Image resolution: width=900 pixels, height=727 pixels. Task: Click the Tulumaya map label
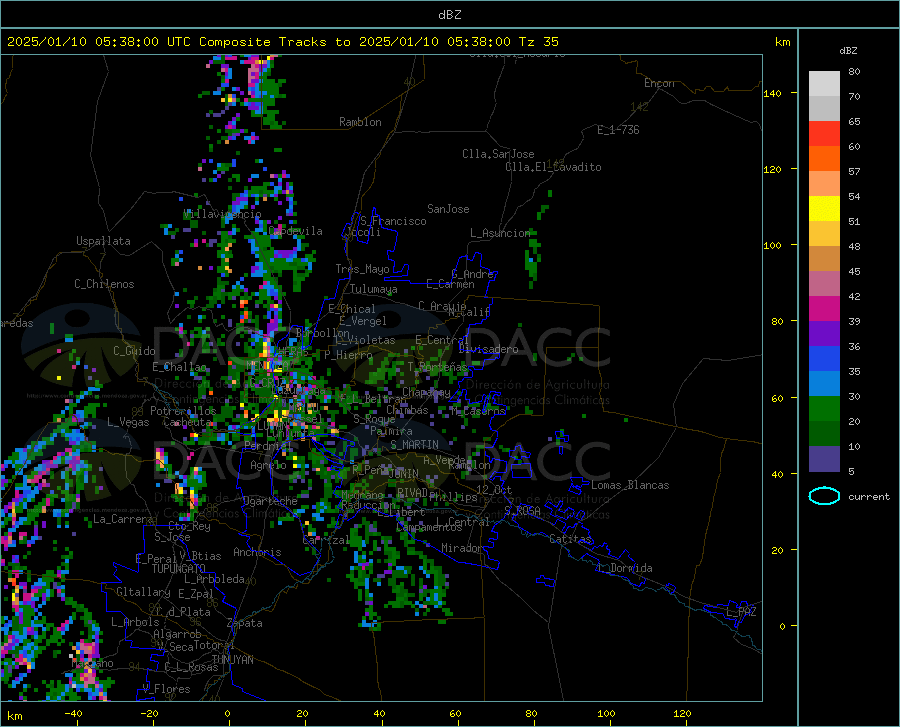click(373, 289)
